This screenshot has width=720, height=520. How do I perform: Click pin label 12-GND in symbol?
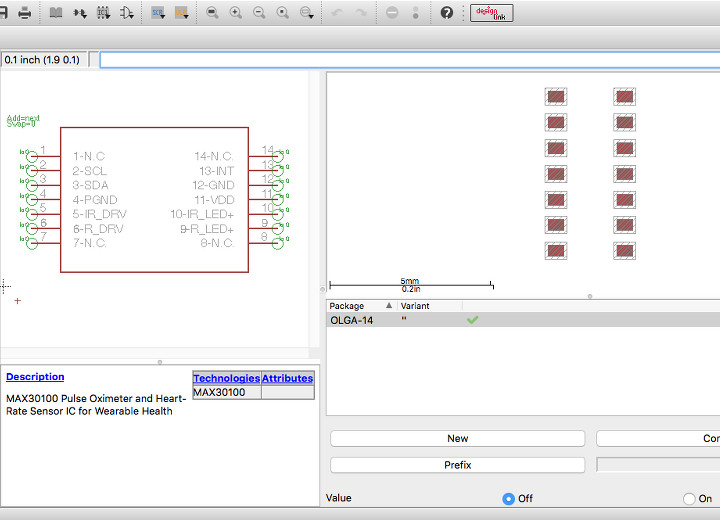point(213,185)
